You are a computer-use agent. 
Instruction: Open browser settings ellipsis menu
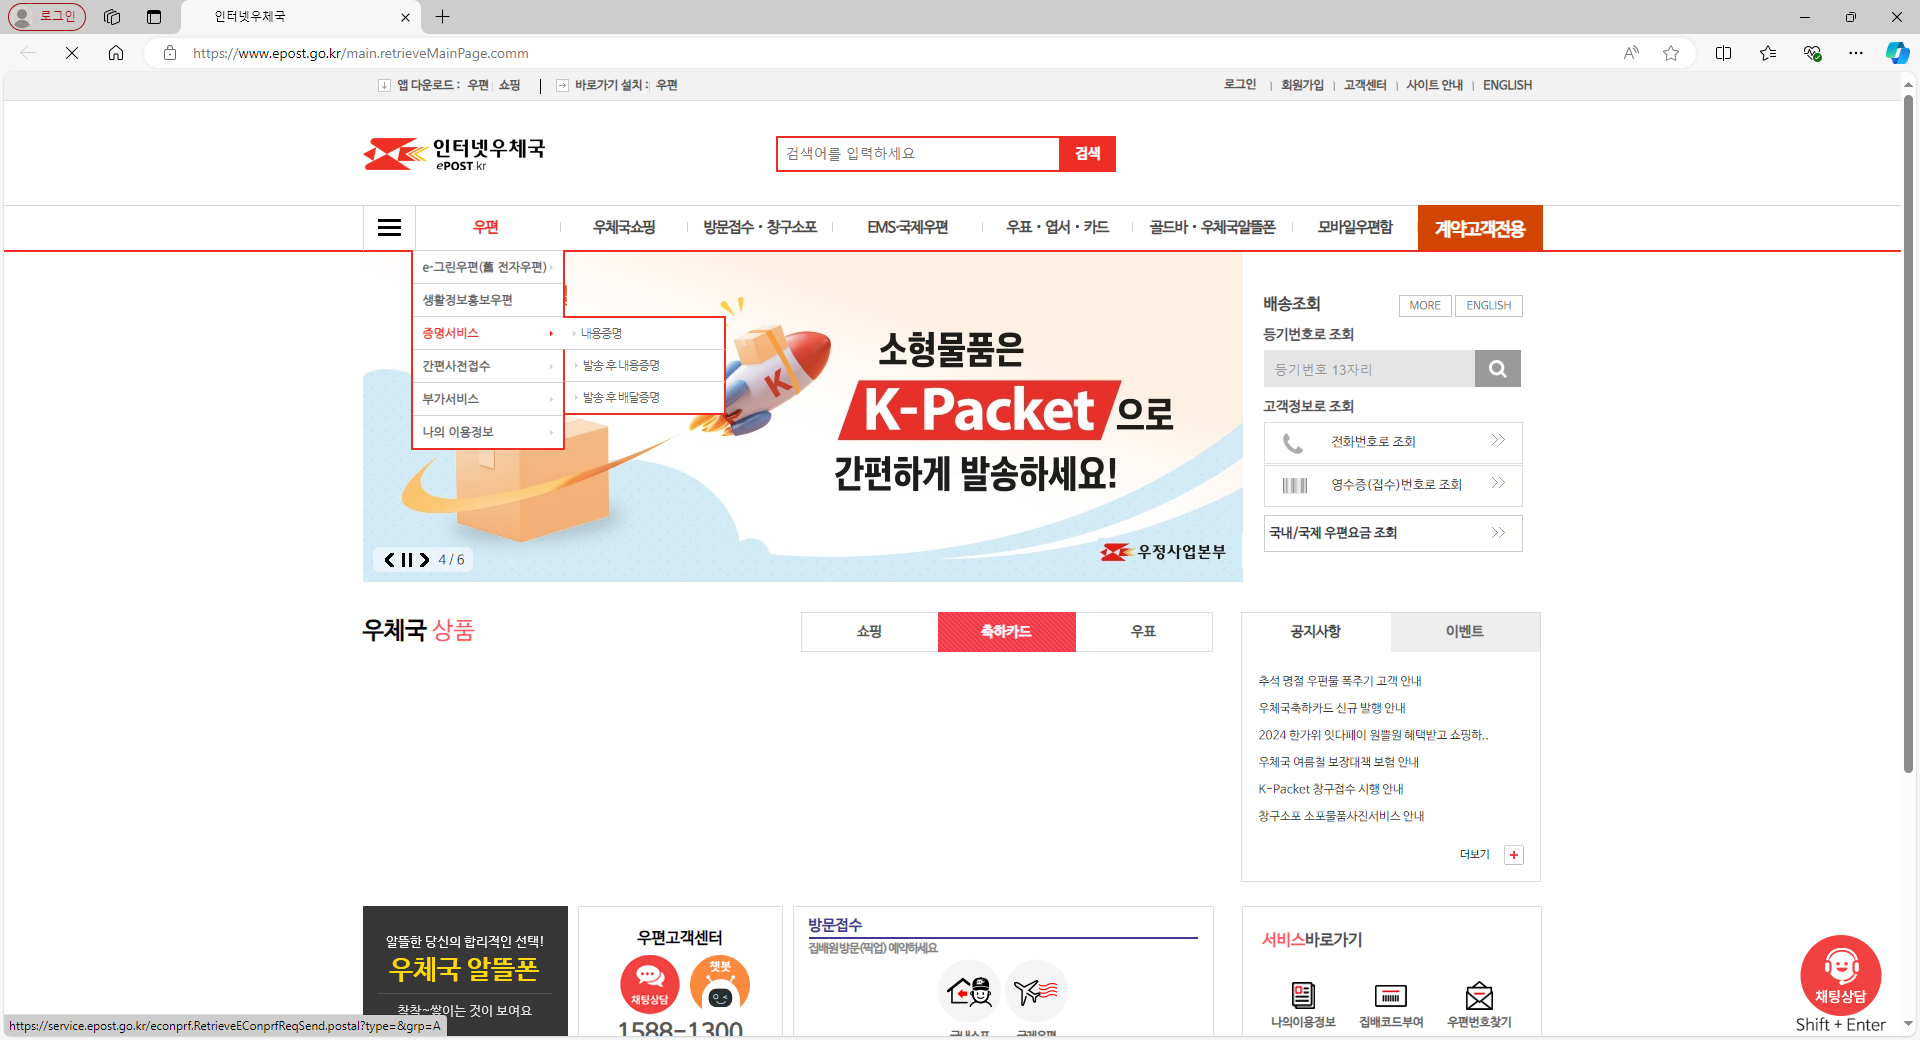click(x=1856, y=53)
